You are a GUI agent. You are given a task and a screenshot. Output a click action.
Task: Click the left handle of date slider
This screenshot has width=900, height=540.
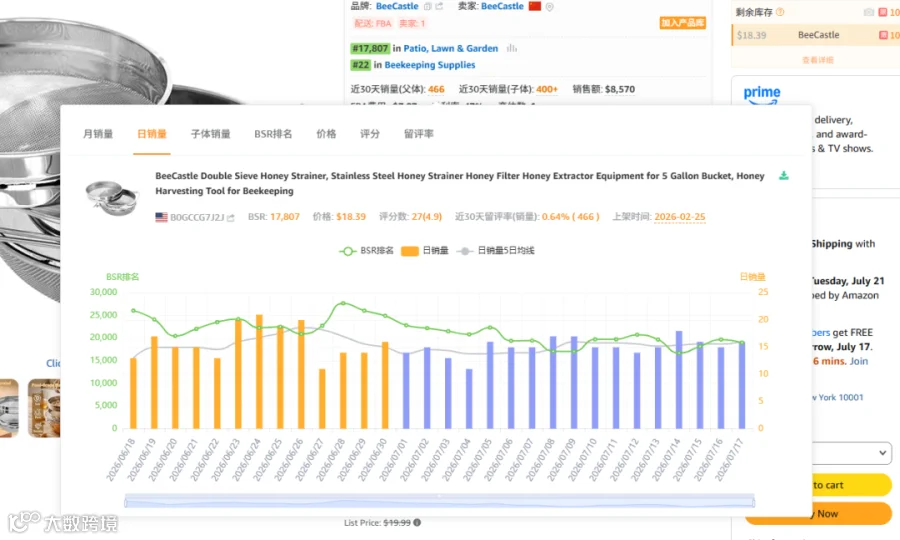point(126,503)
